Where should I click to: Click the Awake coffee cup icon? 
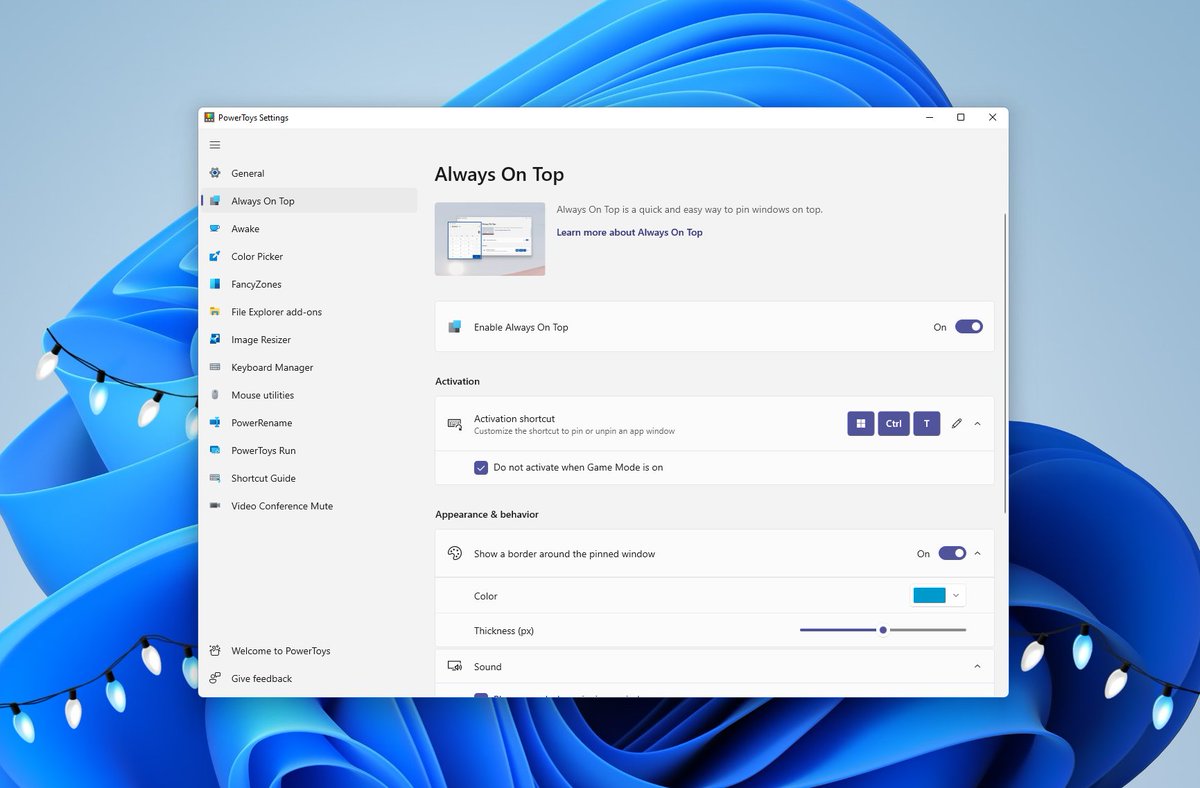(215, 229)
